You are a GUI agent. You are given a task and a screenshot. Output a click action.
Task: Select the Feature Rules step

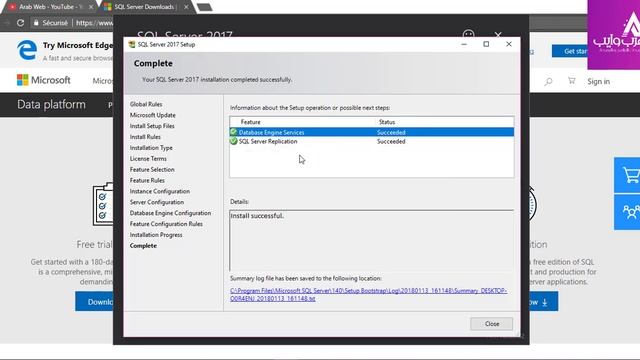(x=147, y=180)
